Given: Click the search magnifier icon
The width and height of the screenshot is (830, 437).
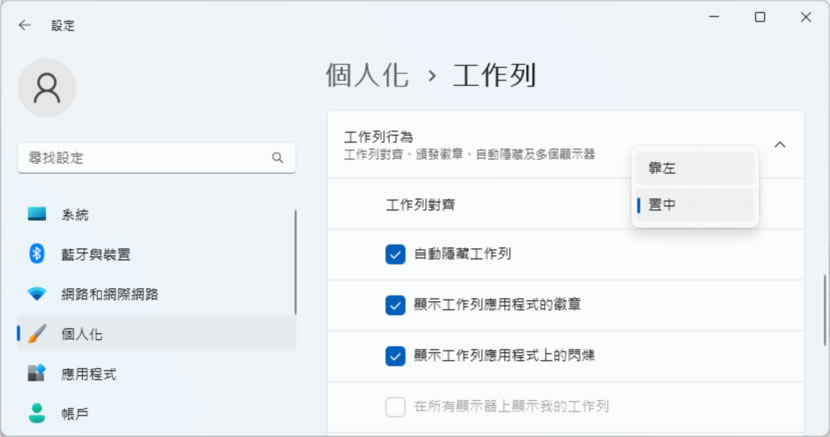Looking at the screenshot, I should (x=278, y=158).
